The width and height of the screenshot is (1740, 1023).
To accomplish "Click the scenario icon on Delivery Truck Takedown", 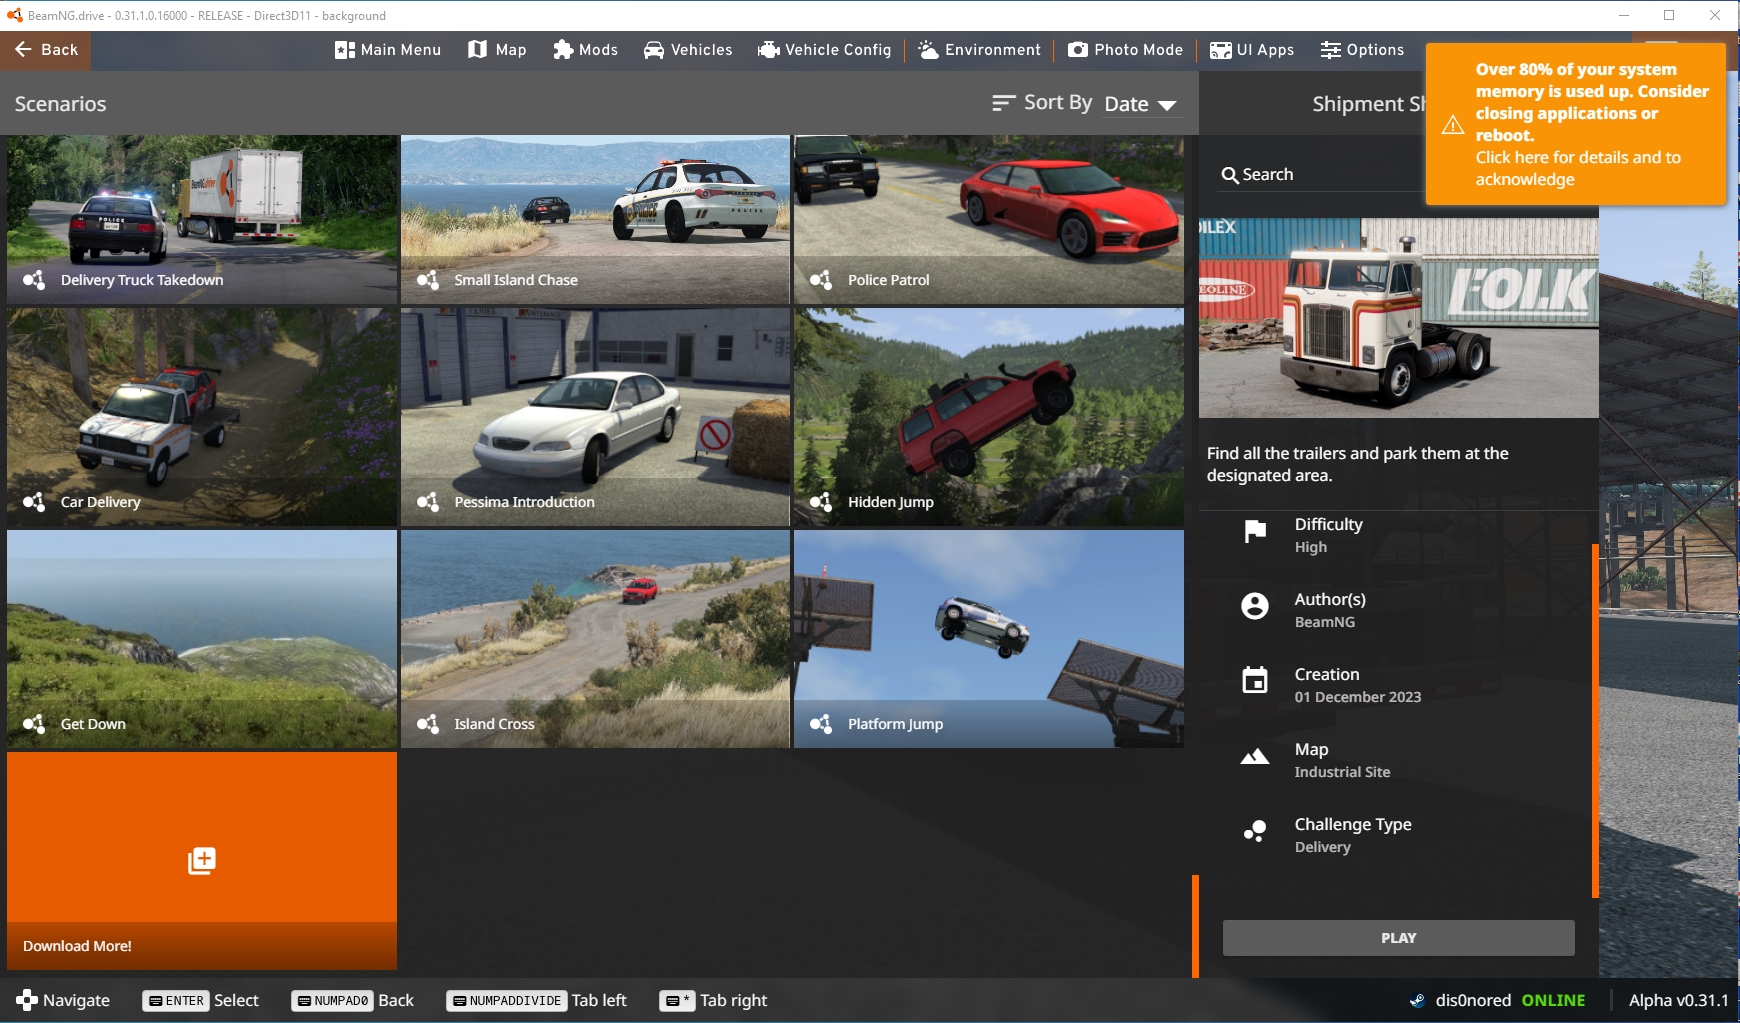I will click(34, 280).
